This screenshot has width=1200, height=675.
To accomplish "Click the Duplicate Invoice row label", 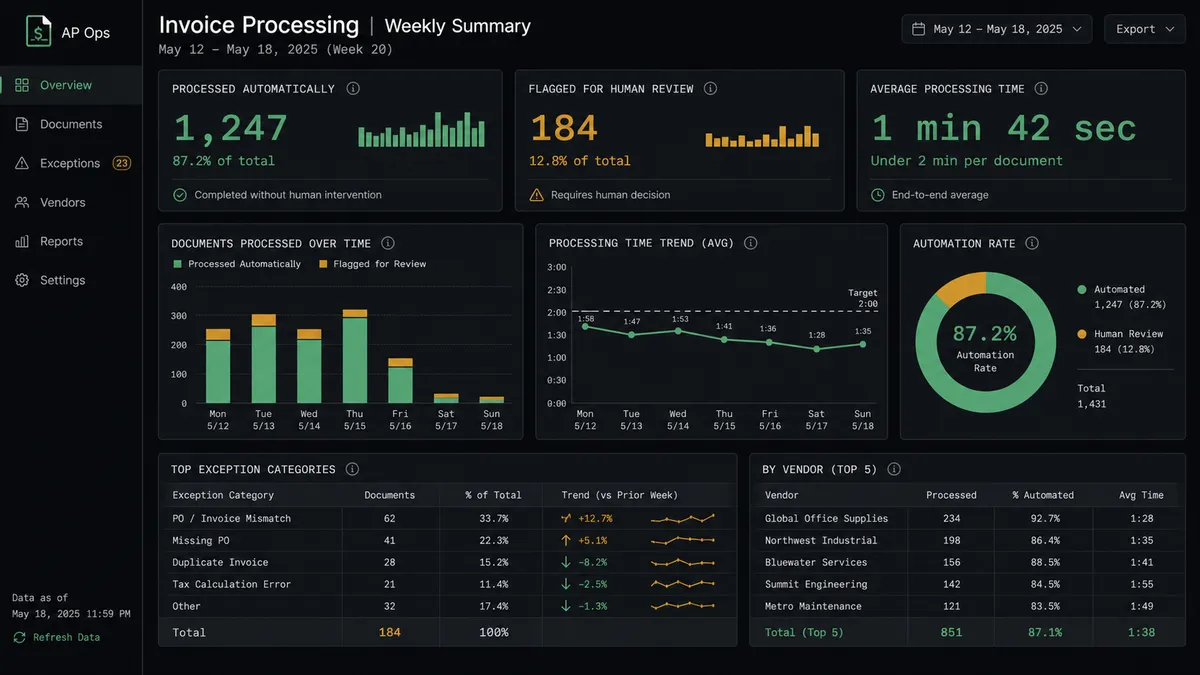I will pos(220,562).
